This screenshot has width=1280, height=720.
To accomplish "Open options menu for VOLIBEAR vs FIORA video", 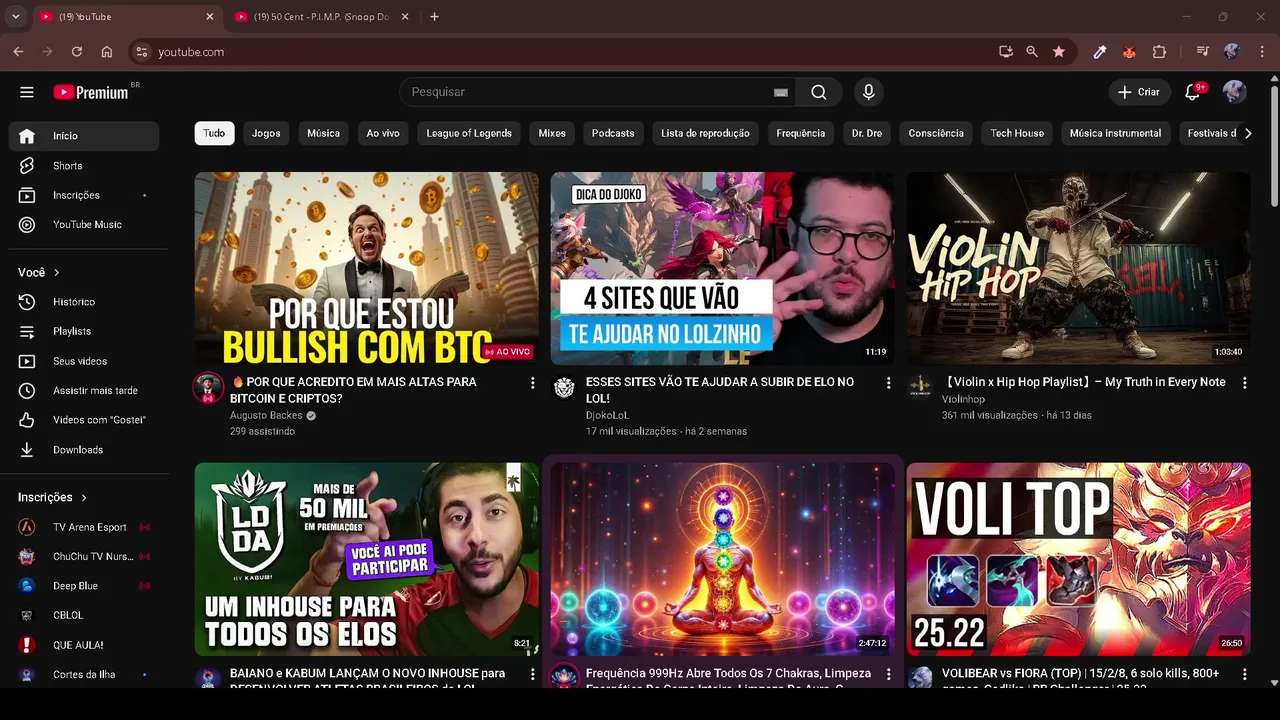I will pos(1244,675).
